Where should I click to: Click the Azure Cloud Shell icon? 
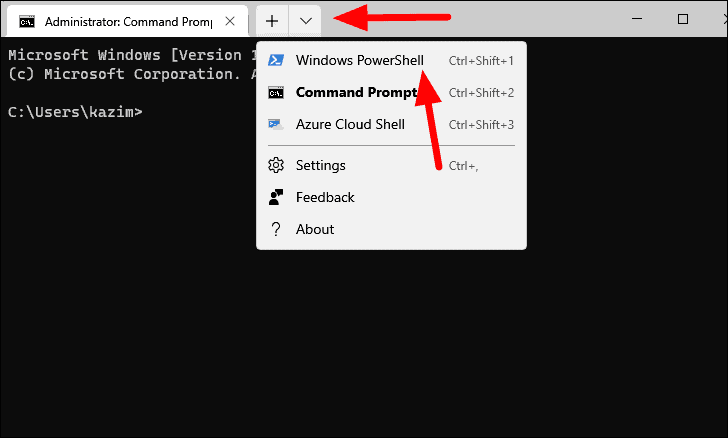click(x=276, y=124)
